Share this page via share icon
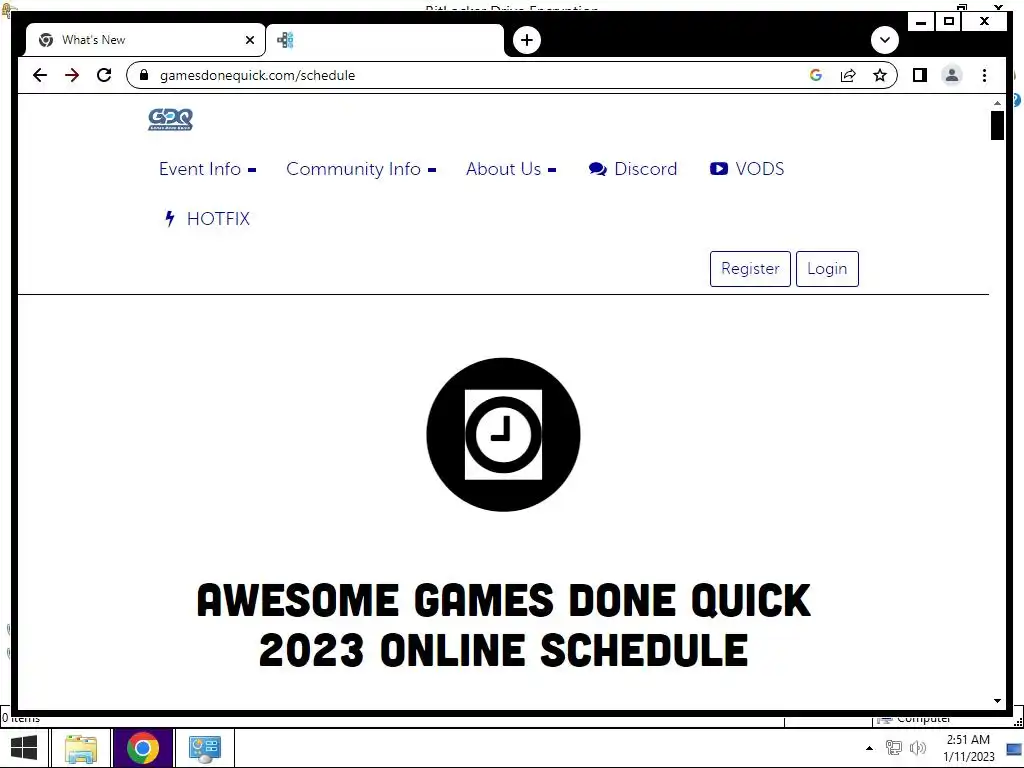The height and width of the screenshot is (768, 1024). click(848, 75)
